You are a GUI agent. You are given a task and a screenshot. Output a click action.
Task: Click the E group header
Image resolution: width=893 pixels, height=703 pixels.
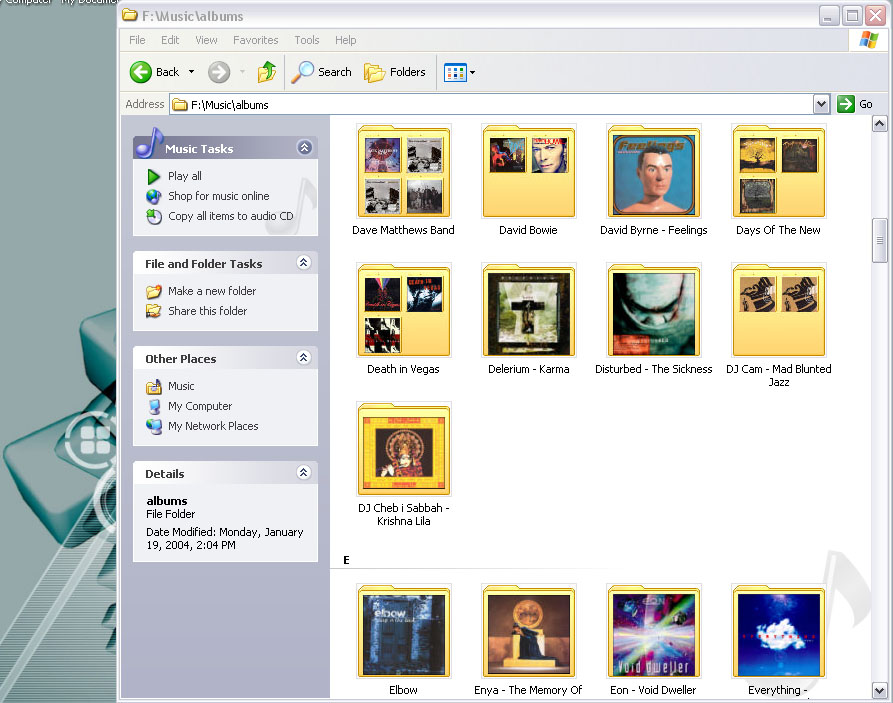(346, 561)
